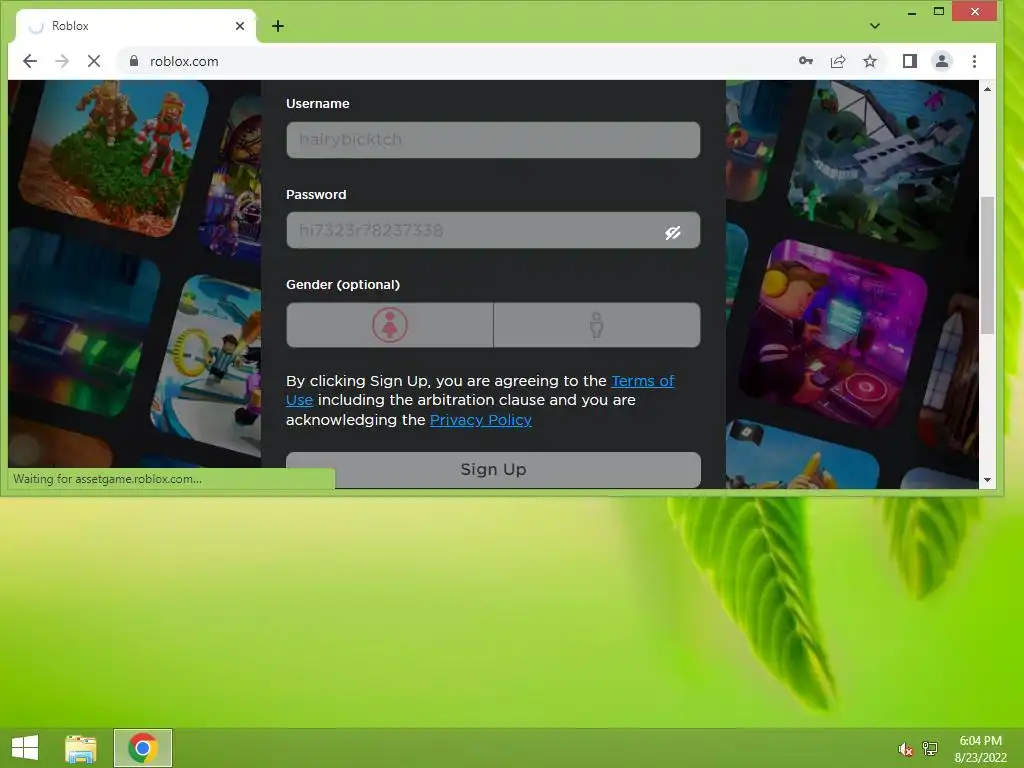
Task: Maximize the Chrome window
Action: [939, 12]
